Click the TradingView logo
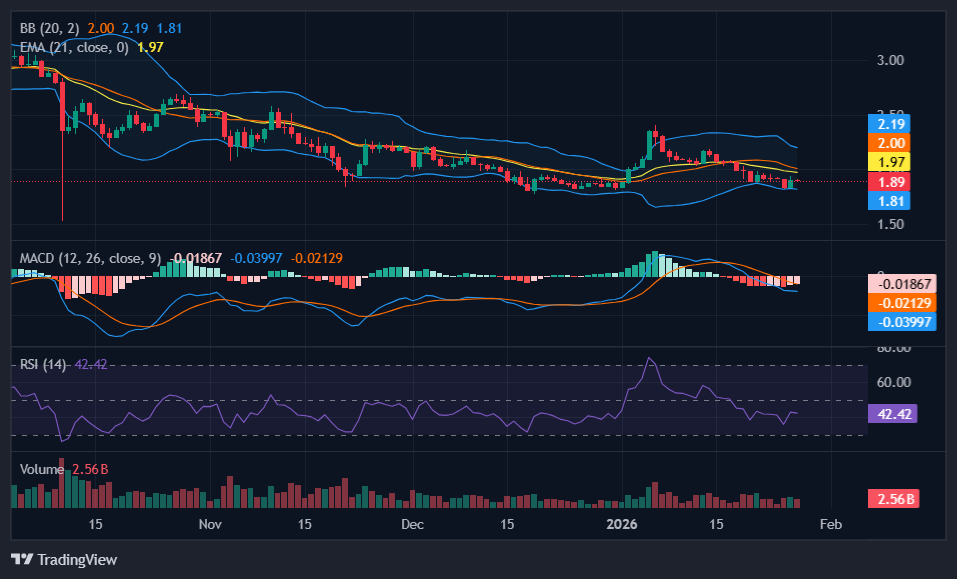The image size is (957, 579). [x=64, y=560]
